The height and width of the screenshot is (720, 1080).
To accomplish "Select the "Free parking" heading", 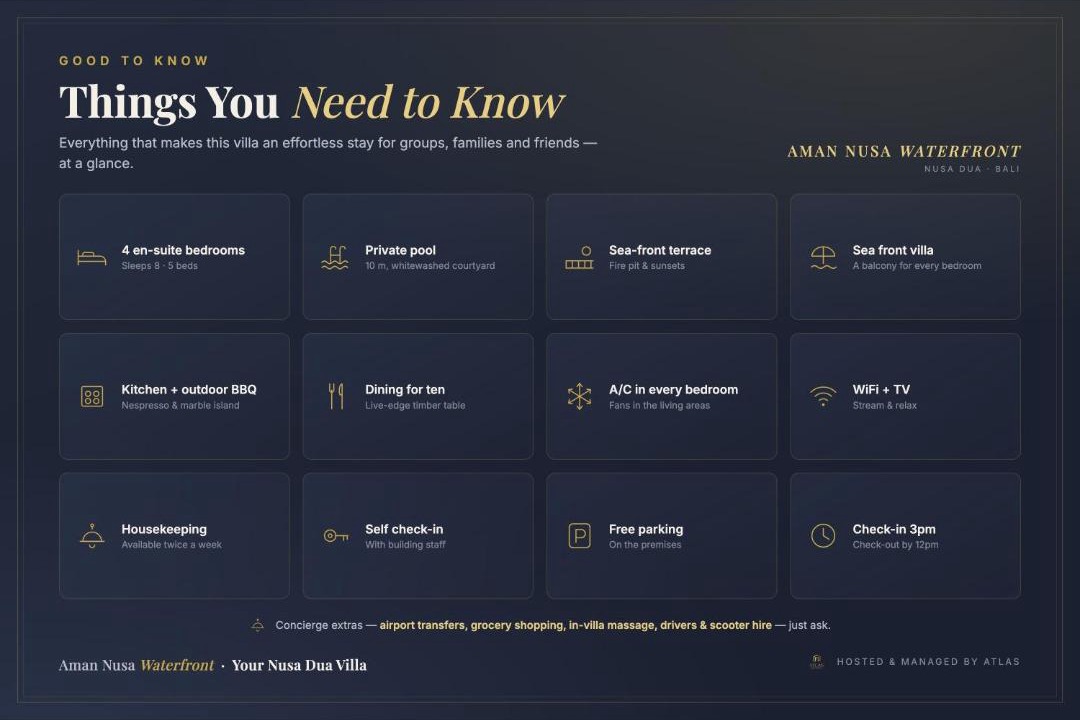I will tap(646, 529).
